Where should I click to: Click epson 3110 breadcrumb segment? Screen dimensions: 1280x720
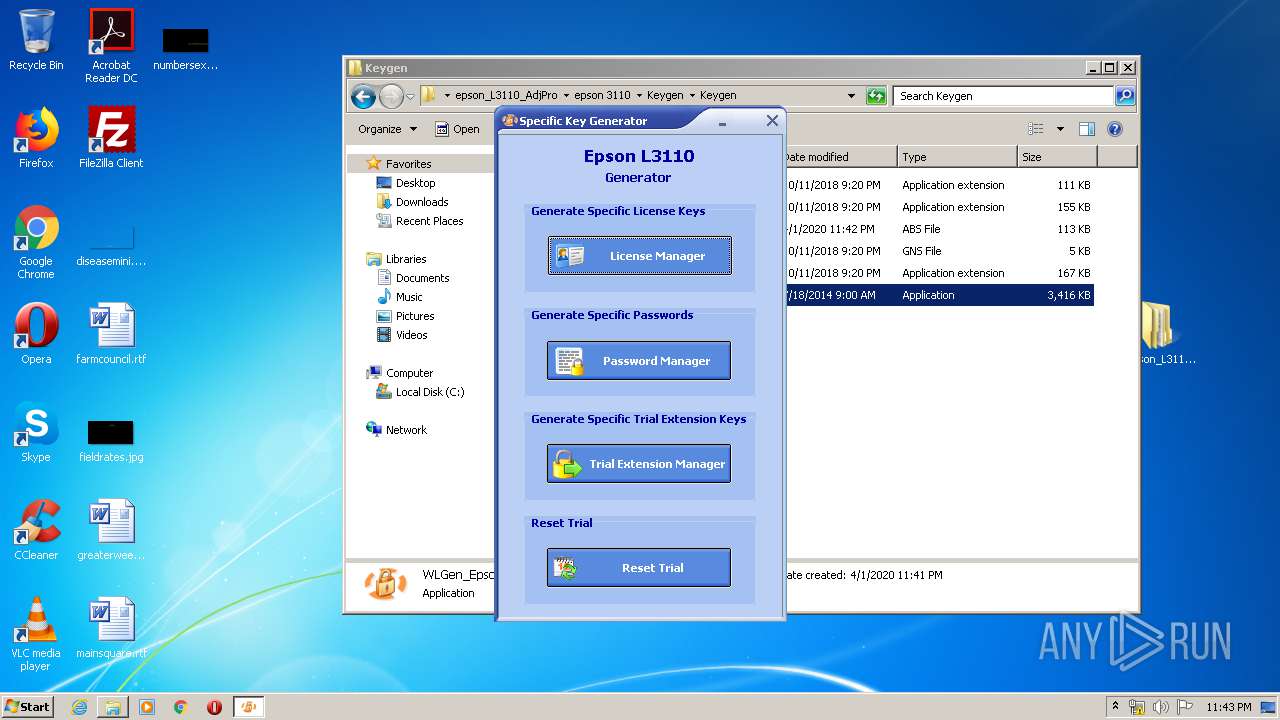click(x=602, y=96)
